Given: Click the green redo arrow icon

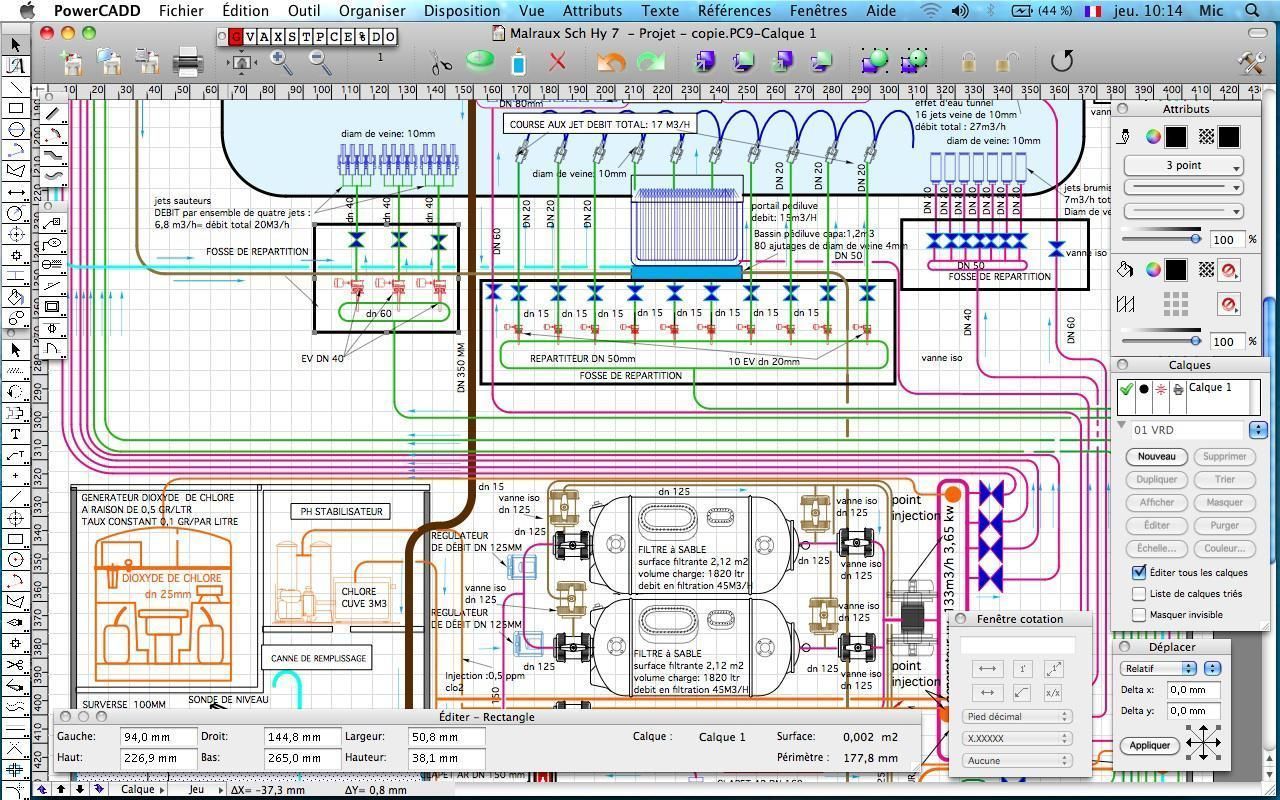Looking at the screenshot, I should click(651, 62).
